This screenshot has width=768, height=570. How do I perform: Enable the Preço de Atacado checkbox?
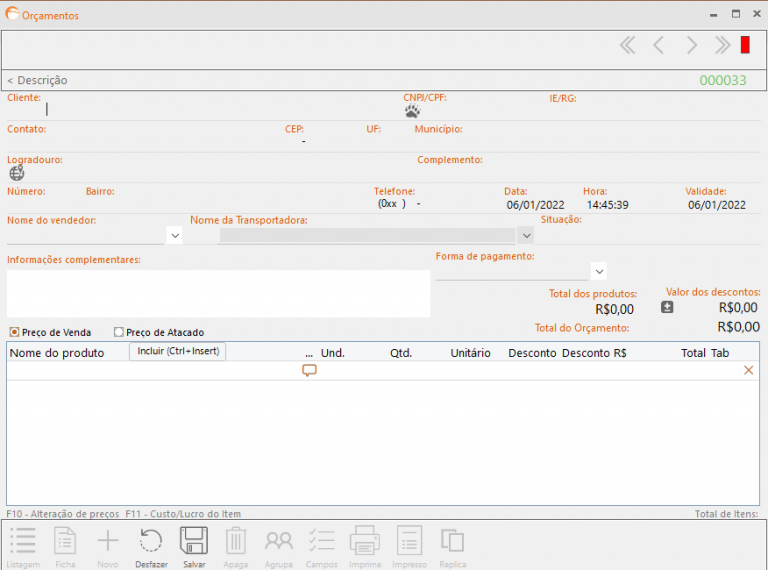pos(119,332)
